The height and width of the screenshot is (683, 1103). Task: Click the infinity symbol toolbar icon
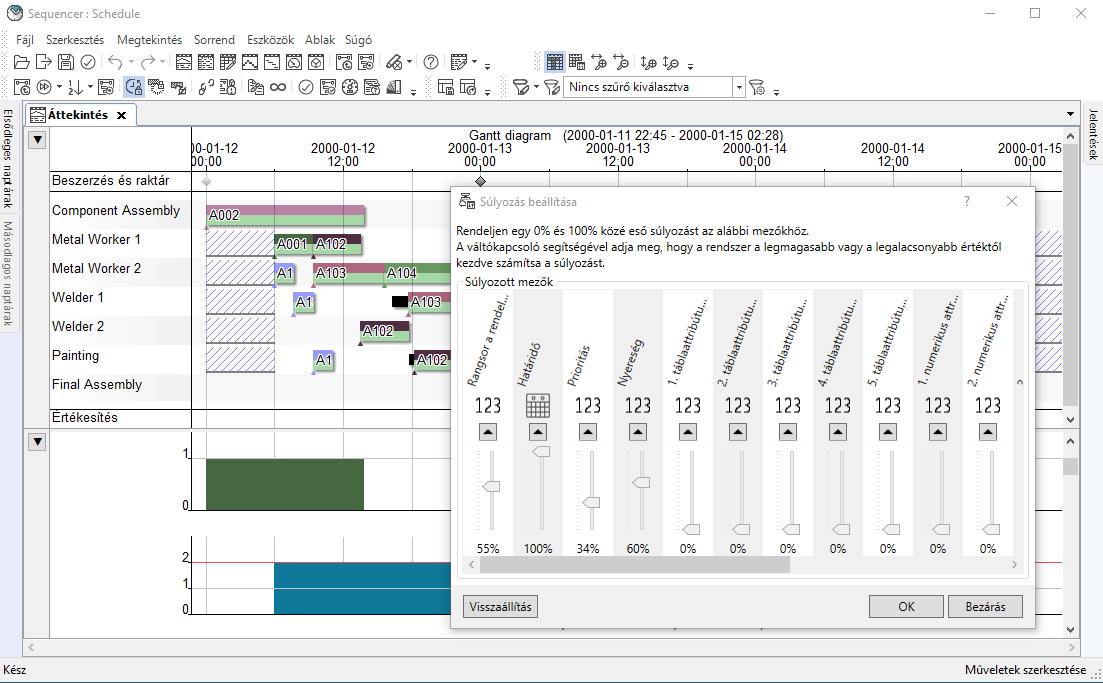[x=277, y=87]
